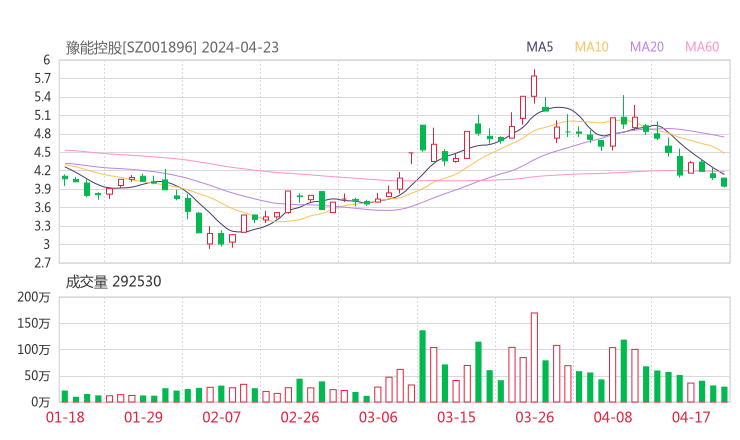The height and width of the screenshot is (440, 740).
Task: Click the 200万 volume axis label
Action: pyautogui.click(x=34, y=297)
